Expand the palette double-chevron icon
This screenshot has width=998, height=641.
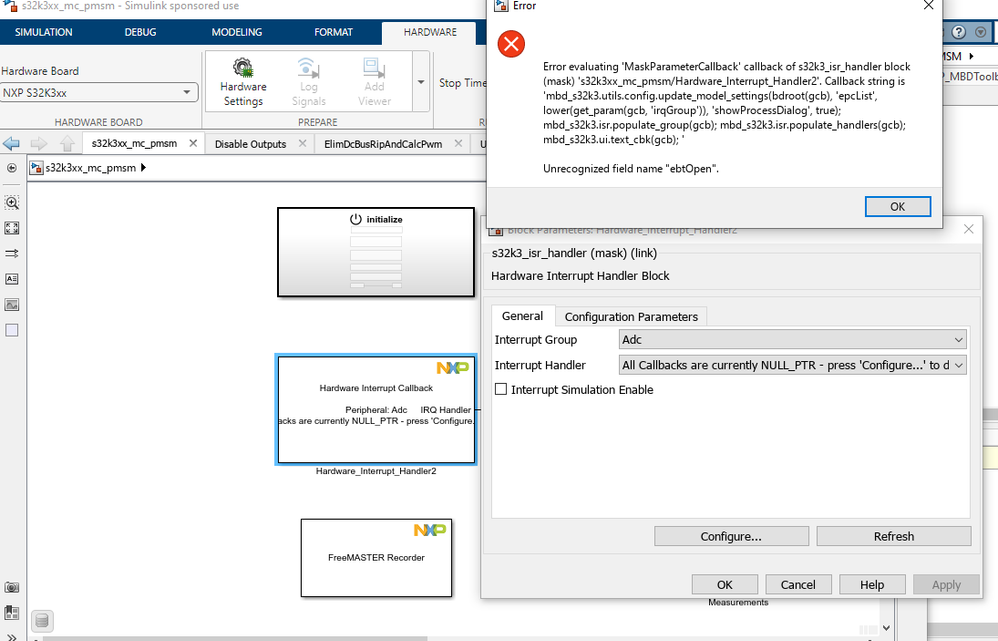pos(11,636)
